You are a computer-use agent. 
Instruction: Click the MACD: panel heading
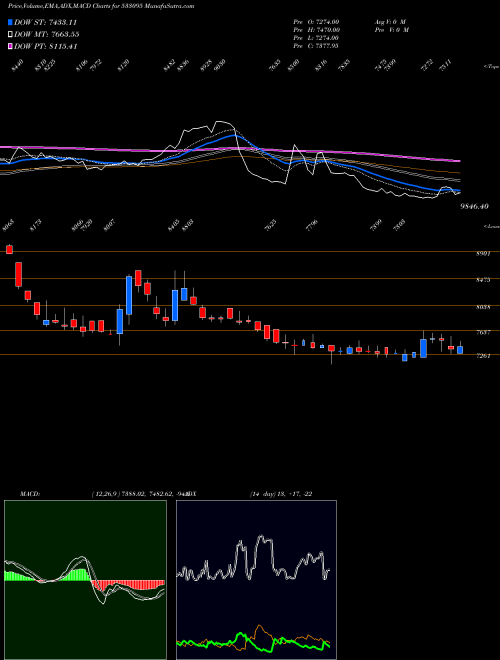30,493
